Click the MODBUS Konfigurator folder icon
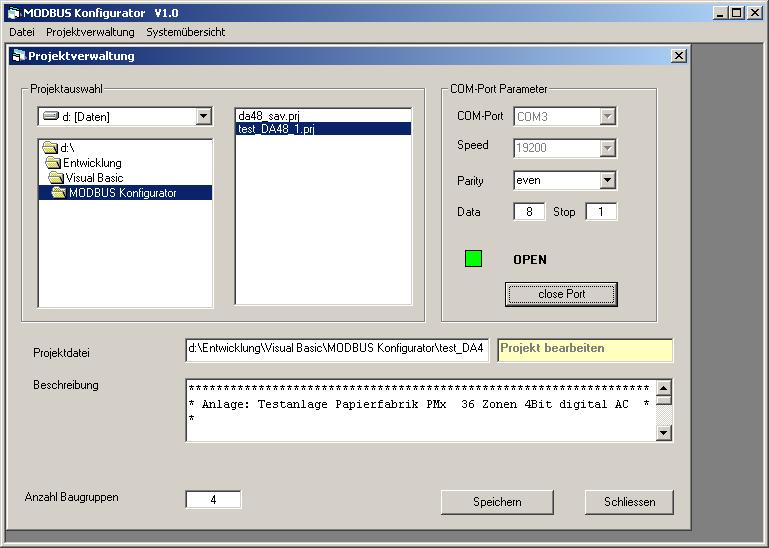 59,193
